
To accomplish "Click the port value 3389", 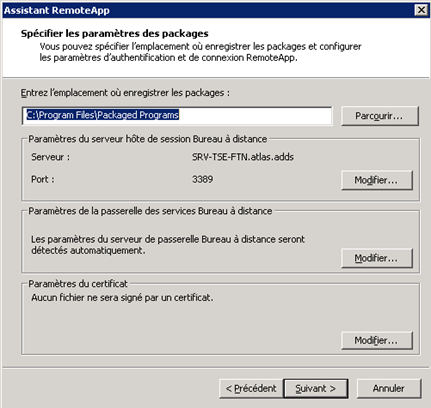I will [202, 179].
